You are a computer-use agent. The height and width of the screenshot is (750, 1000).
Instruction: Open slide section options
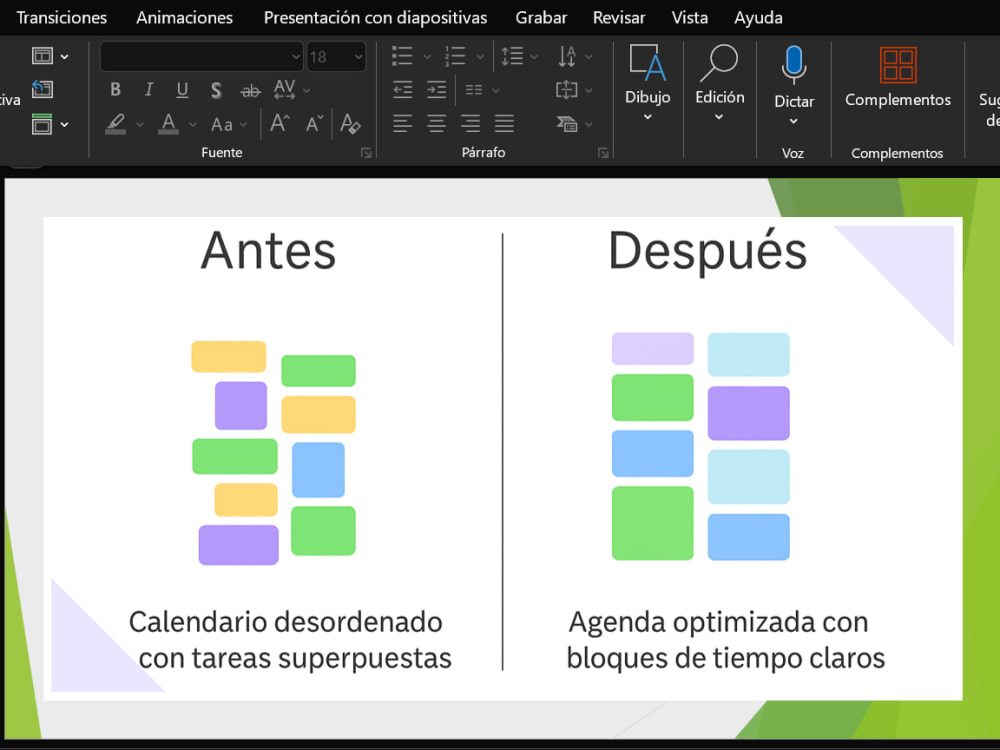tap(50, 124)
